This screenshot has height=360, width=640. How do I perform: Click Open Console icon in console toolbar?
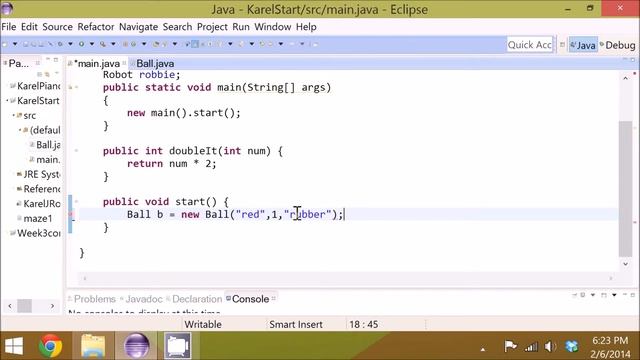coord(604,295)
